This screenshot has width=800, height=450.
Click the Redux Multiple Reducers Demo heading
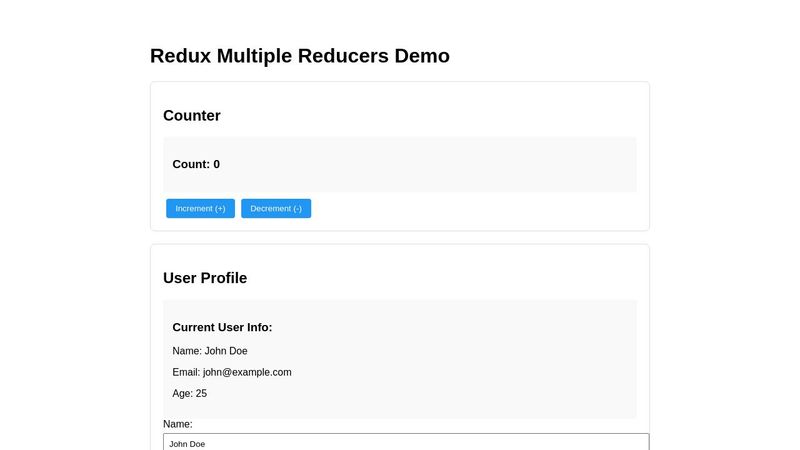pos(299,56)
